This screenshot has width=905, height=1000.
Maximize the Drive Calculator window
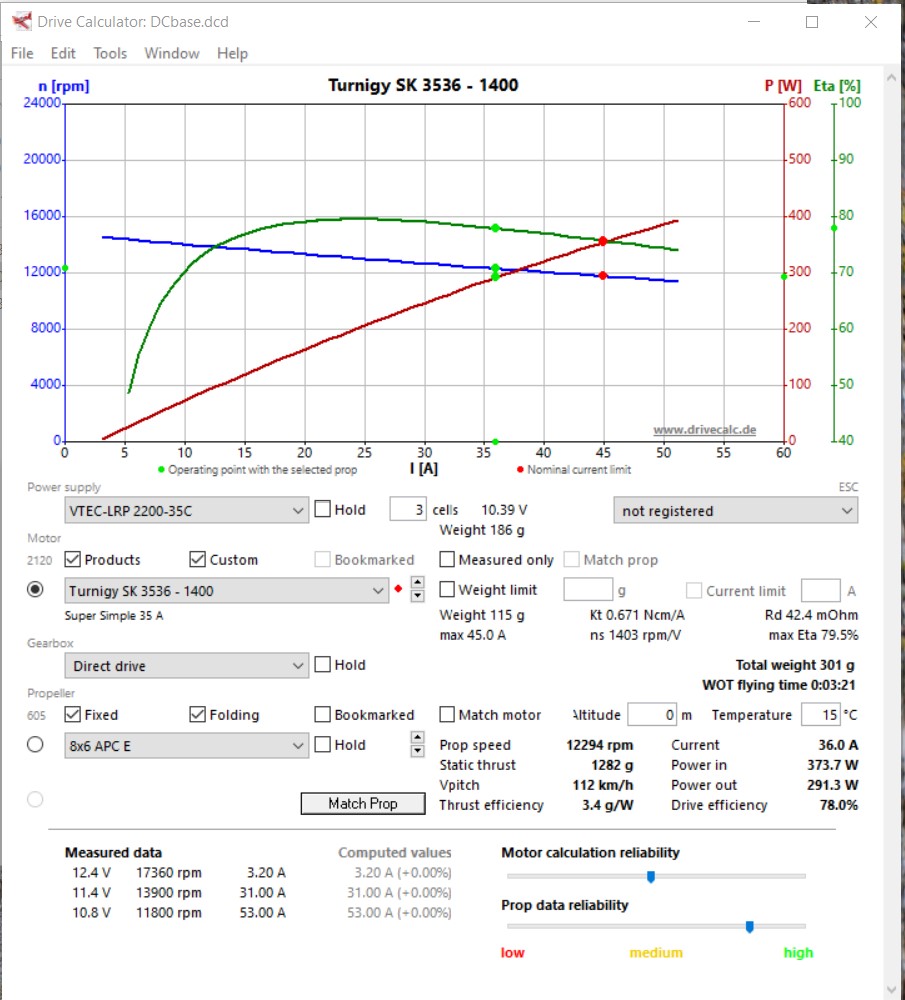point(812,21)
